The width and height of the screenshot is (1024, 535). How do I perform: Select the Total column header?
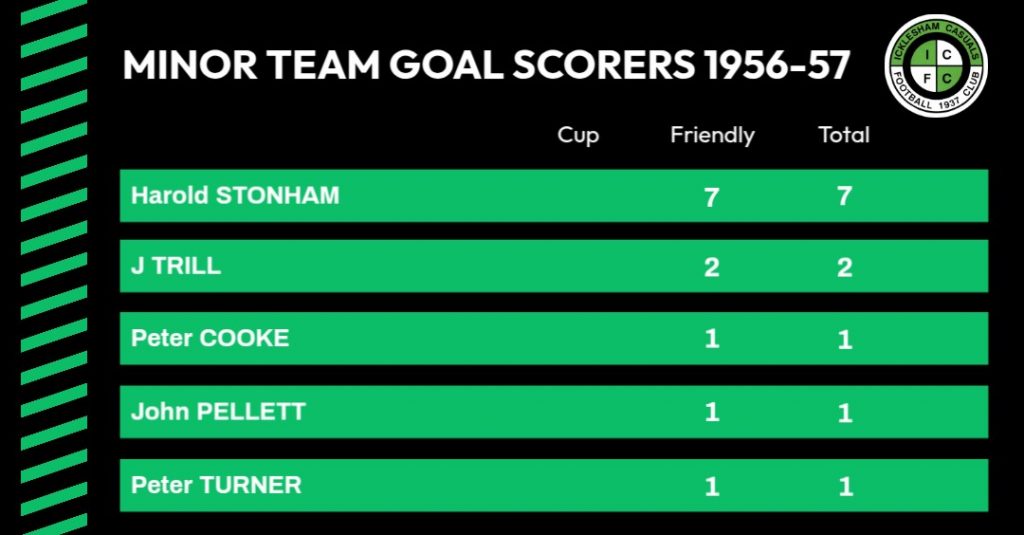click(844, 135)
